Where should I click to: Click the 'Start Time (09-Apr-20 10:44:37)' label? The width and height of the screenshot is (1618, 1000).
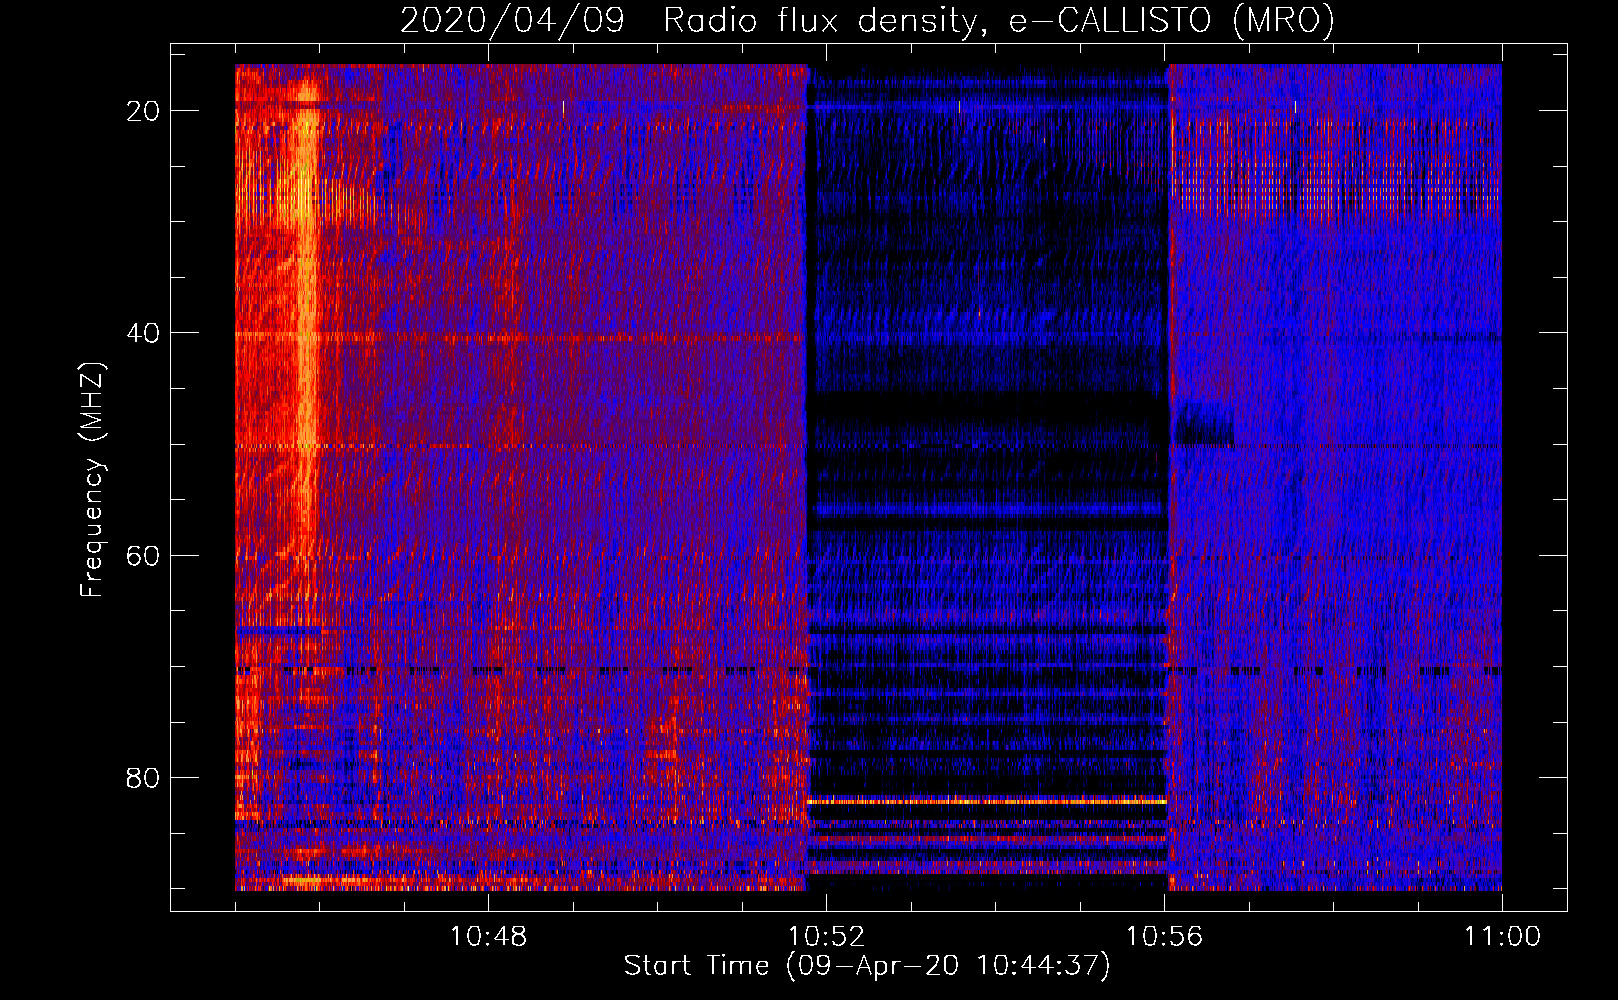[867, 966]
